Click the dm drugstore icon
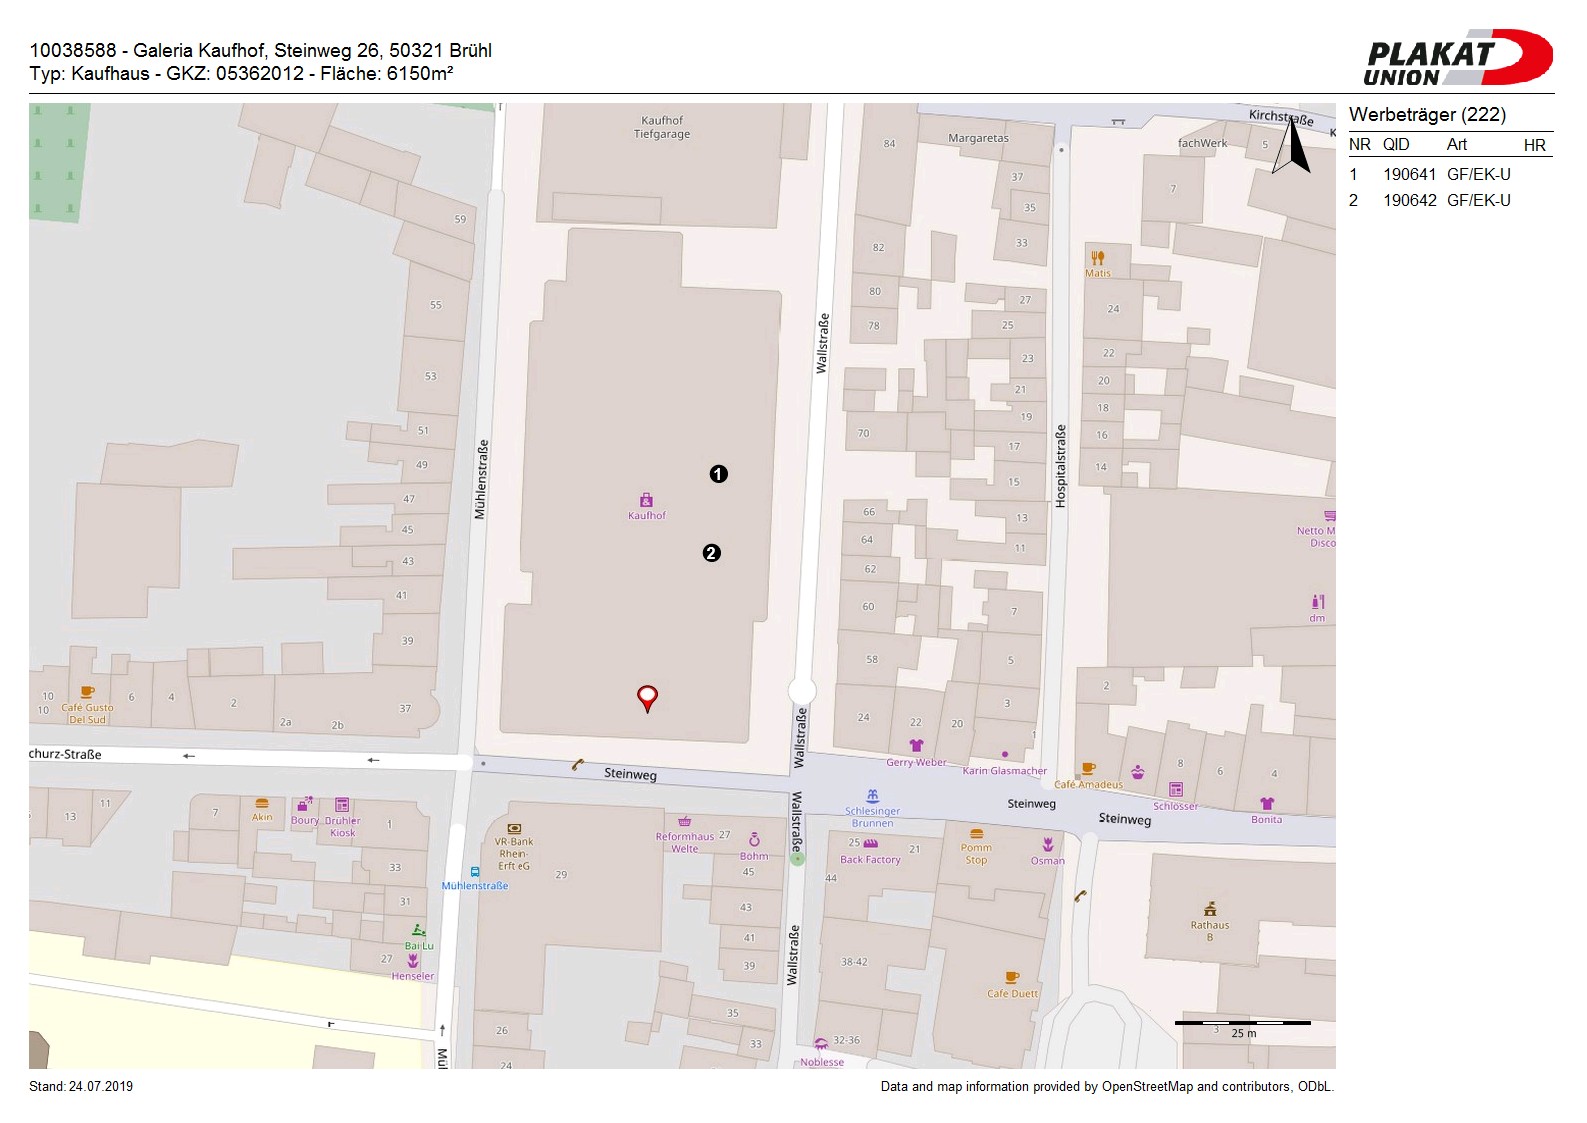This screenshot has height=1123, width=1587. coord(1317,602)
